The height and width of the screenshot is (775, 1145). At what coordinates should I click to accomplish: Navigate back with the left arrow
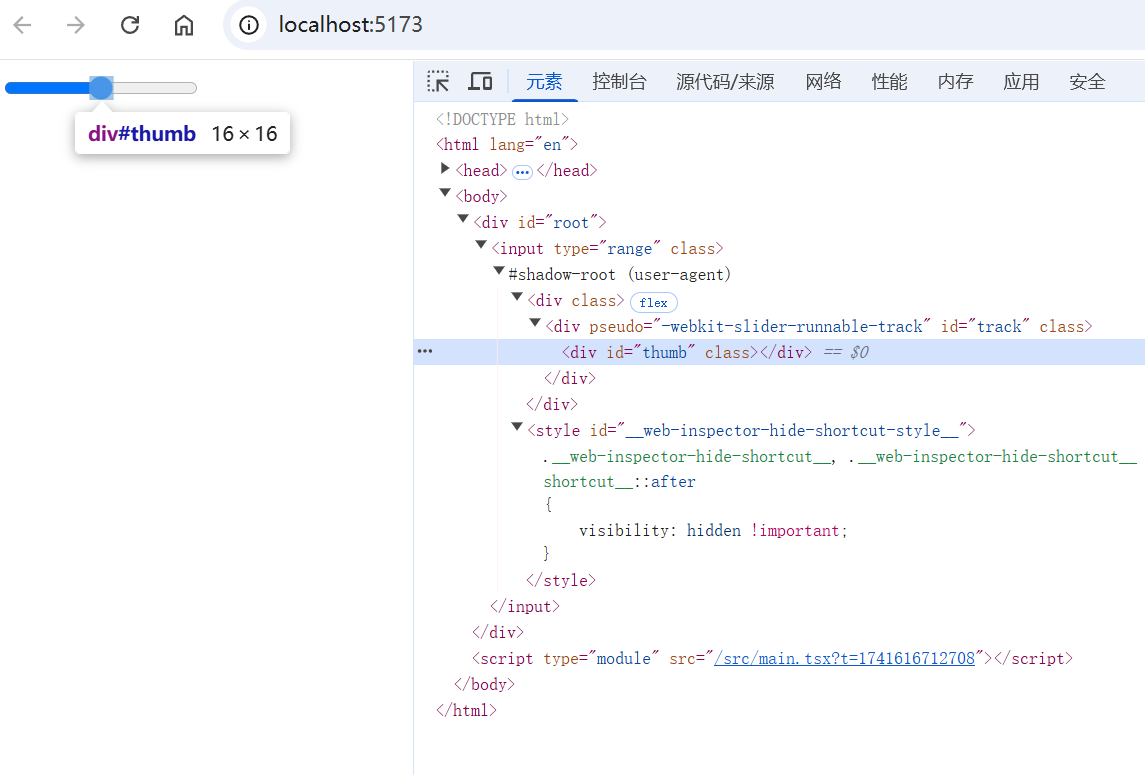pyautogui.click(x=23, y=25)
